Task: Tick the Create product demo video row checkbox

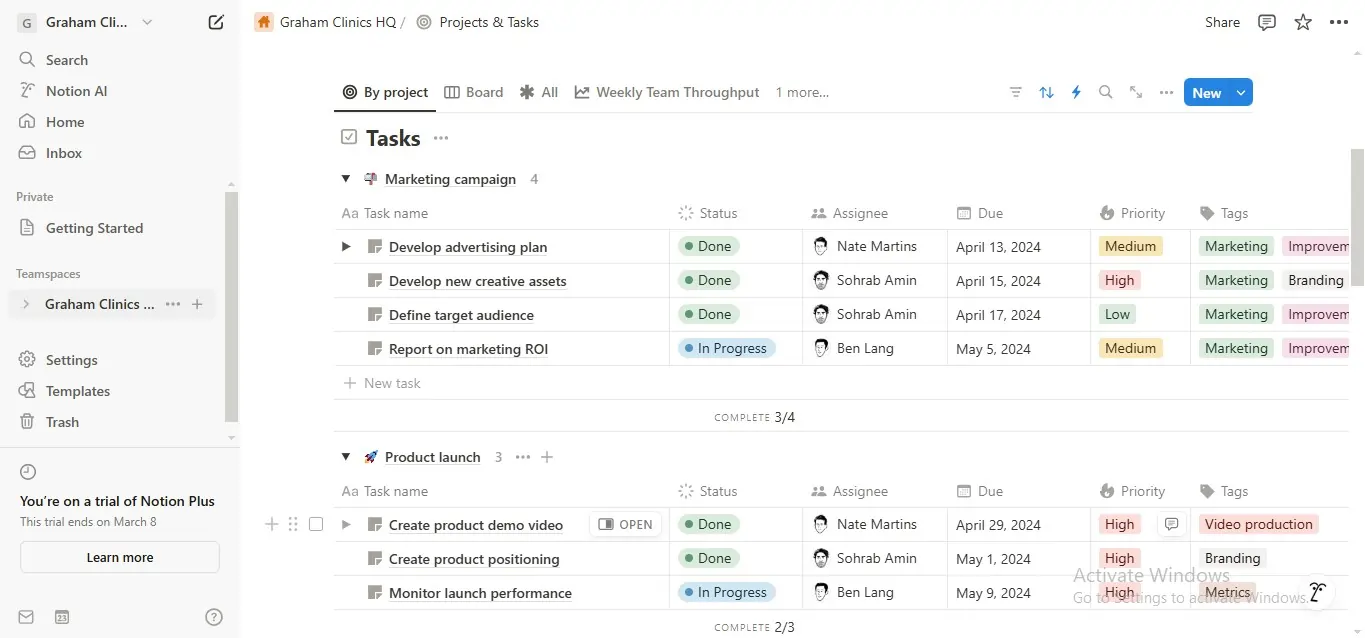Action: (x=316, y=524)
